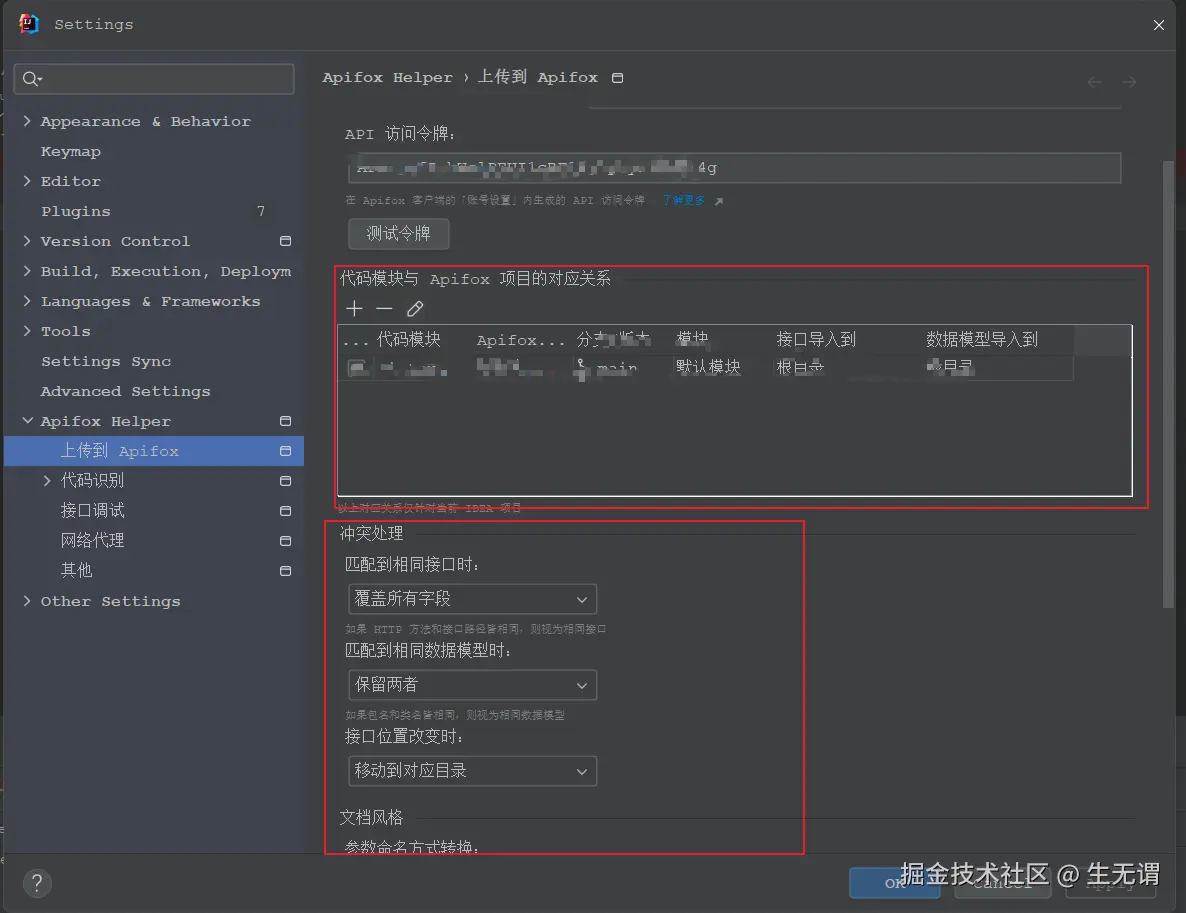This screenshot has height=913, width=1186.
Task: Click project icon on 上传到 Apifox row
Action: 285,451
